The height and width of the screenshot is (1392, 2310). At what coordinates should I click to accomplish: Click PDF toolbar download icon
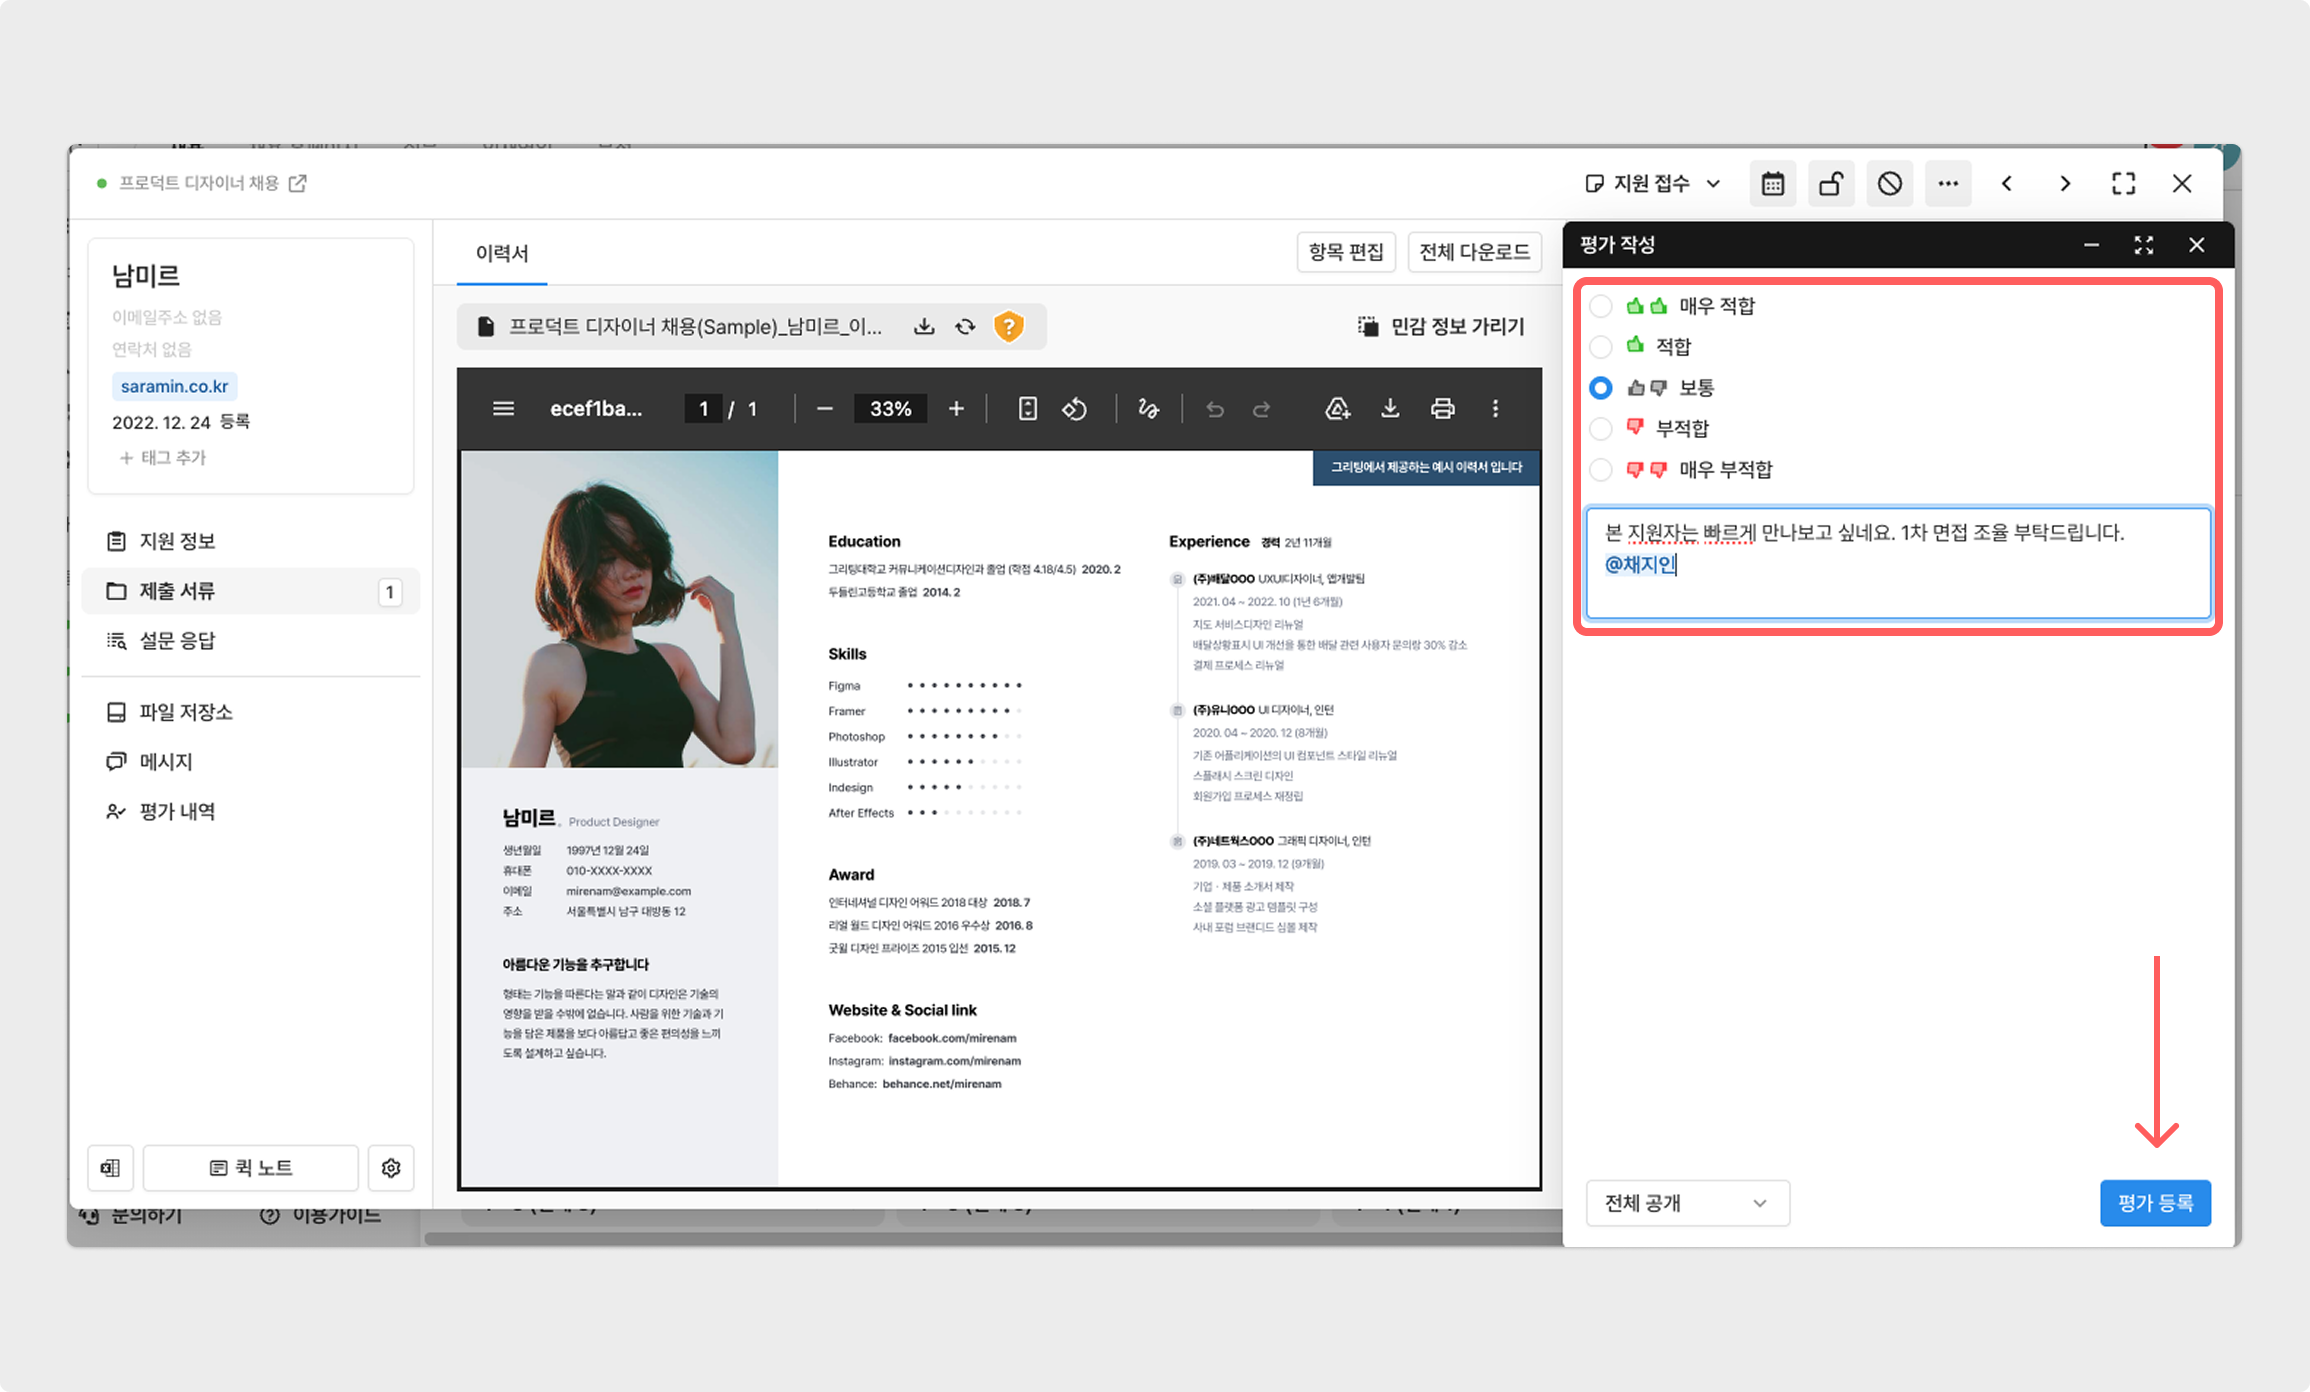[1390, 409]
